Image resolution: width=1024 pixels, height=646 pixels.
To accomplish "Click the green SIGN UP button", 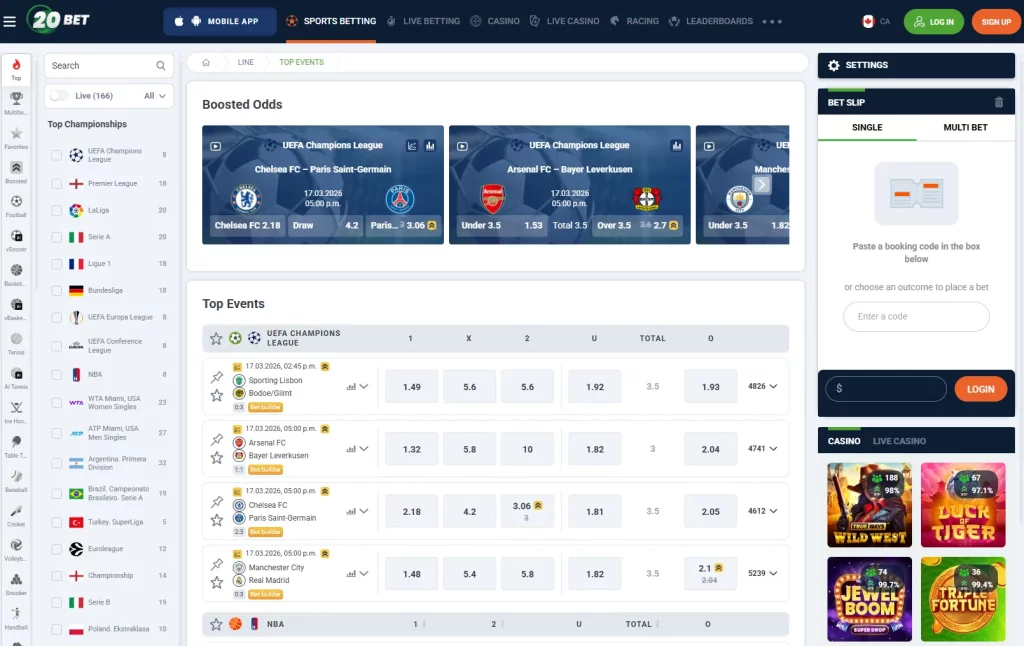I will [996, 20].
